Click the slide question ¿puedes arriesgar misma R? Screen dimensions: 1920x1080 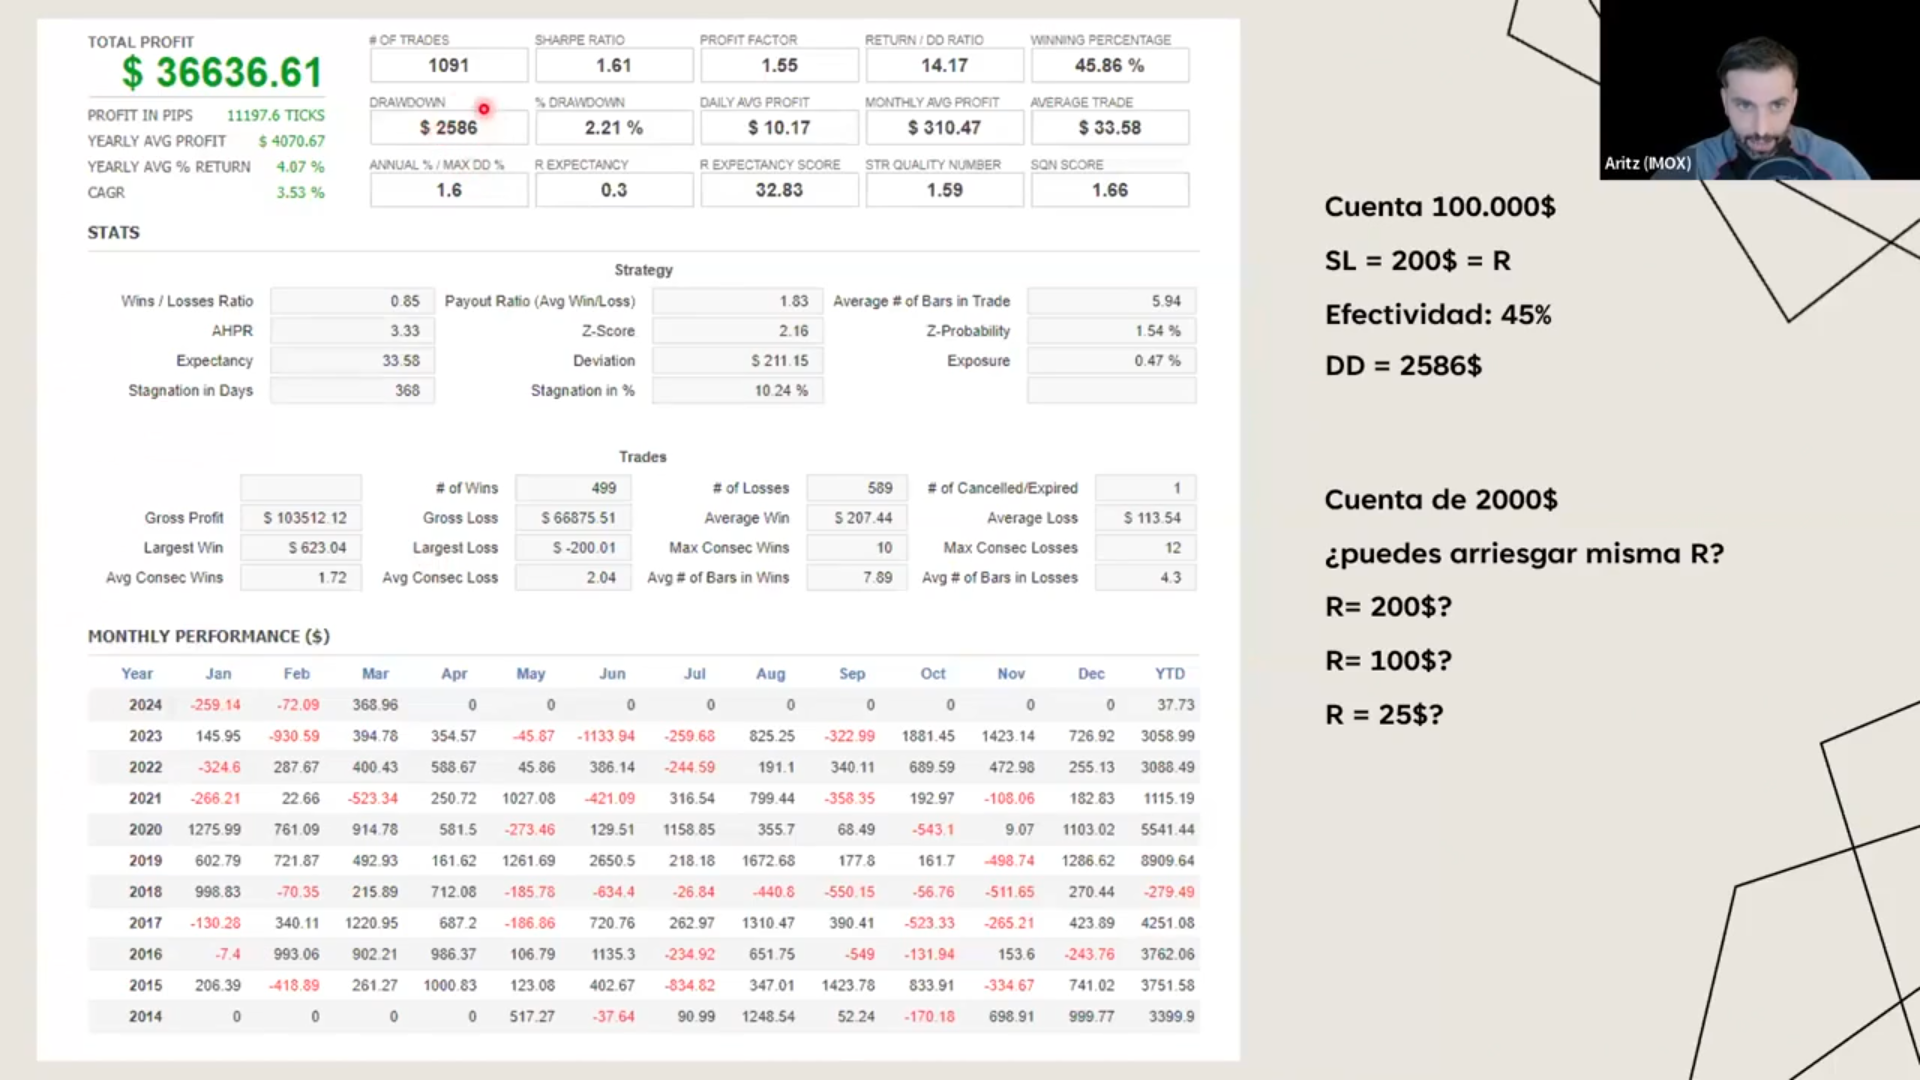[1524, 554]
